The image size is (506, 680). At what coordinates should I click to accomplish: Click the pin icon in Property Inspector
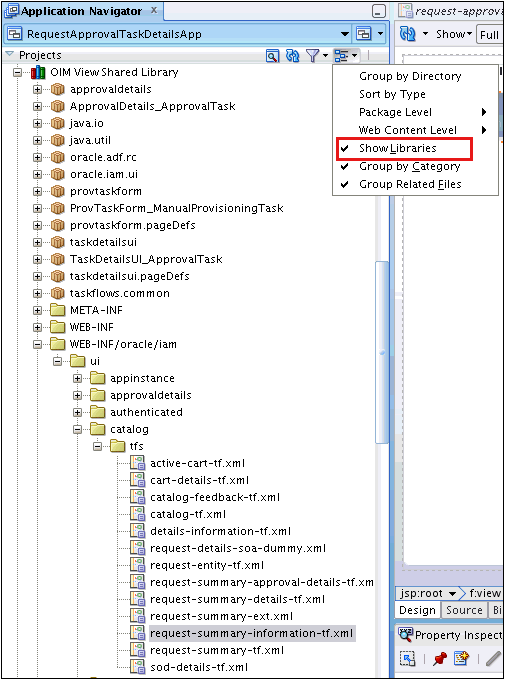click(x=440, y=659)
